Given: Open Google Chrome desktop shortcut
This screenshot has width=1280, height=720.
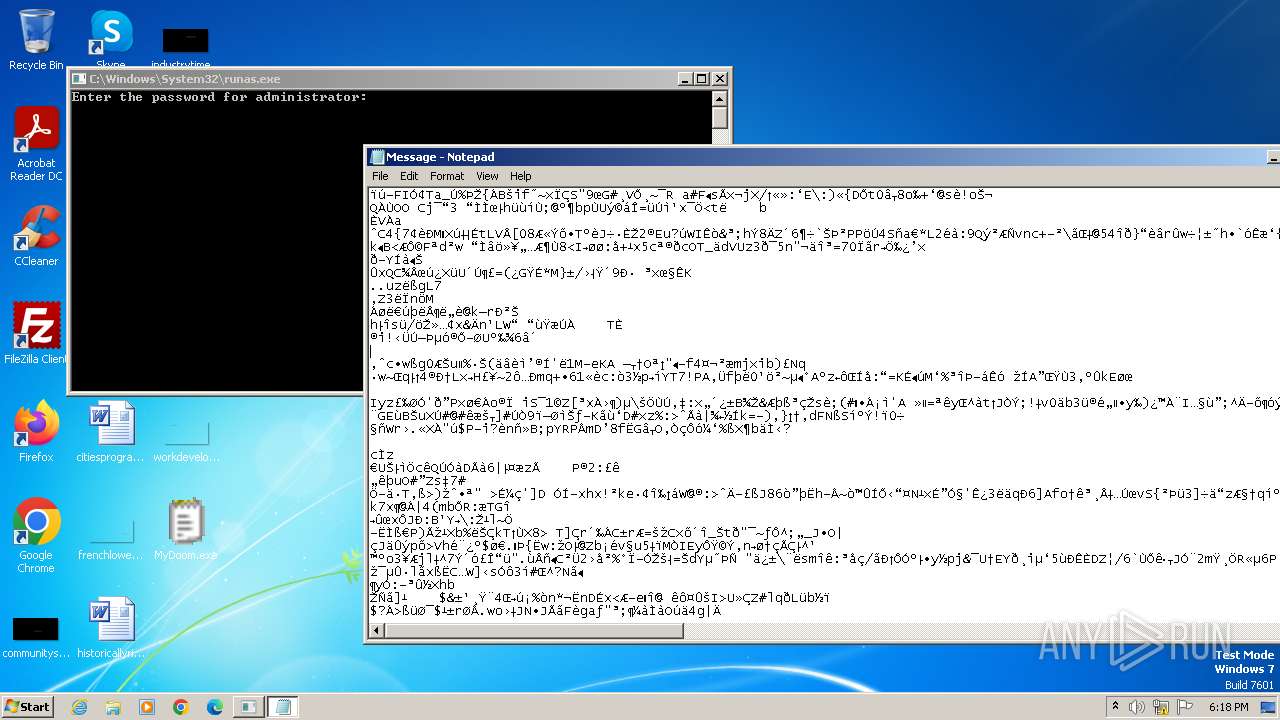Looking at the screenshot, I should [x=36, y=535].
